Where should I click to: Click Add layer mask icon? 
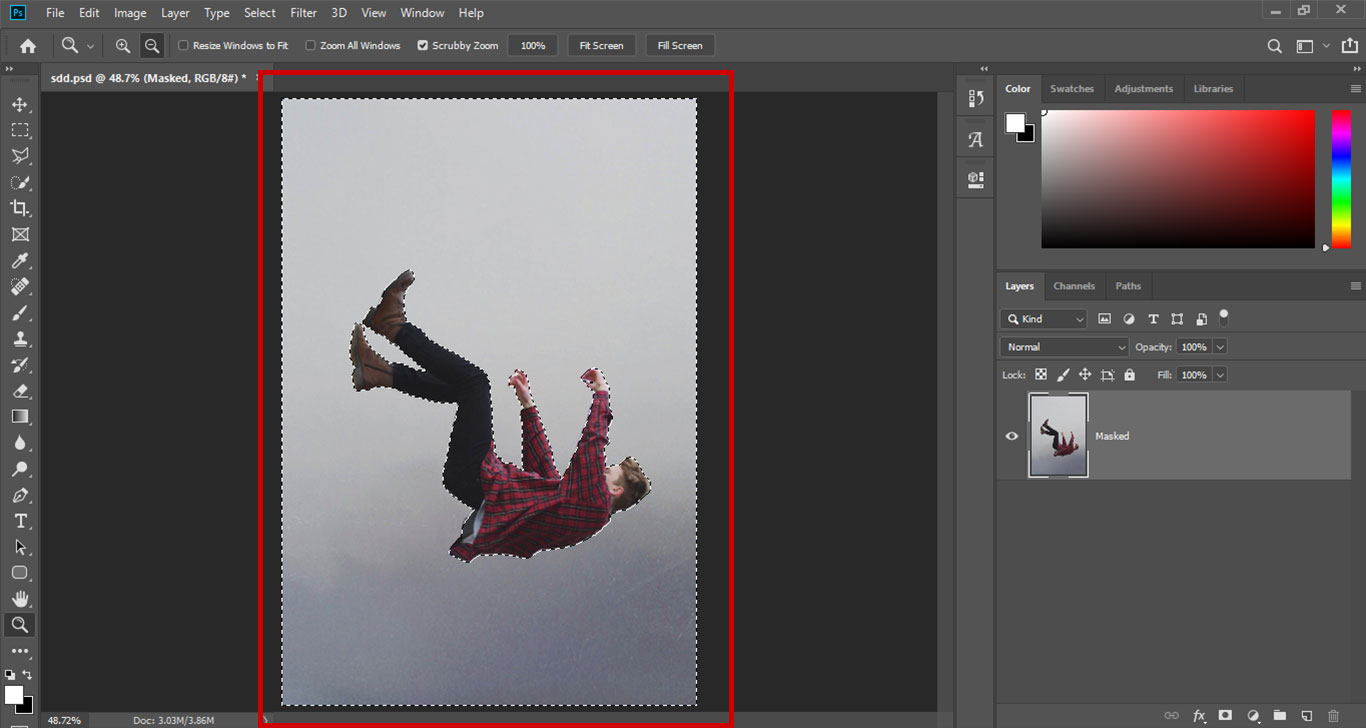(x=1226, y=716)
